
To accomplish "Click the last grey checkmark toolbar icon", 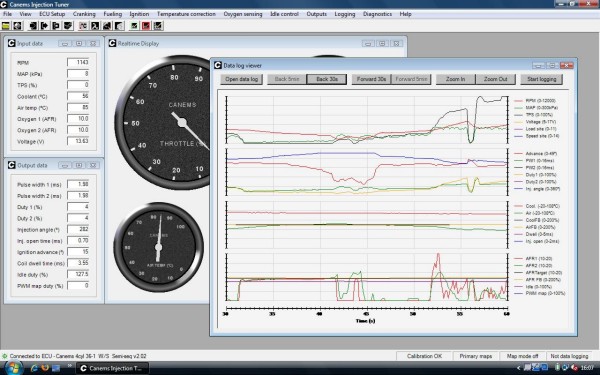I will [158, 26].
